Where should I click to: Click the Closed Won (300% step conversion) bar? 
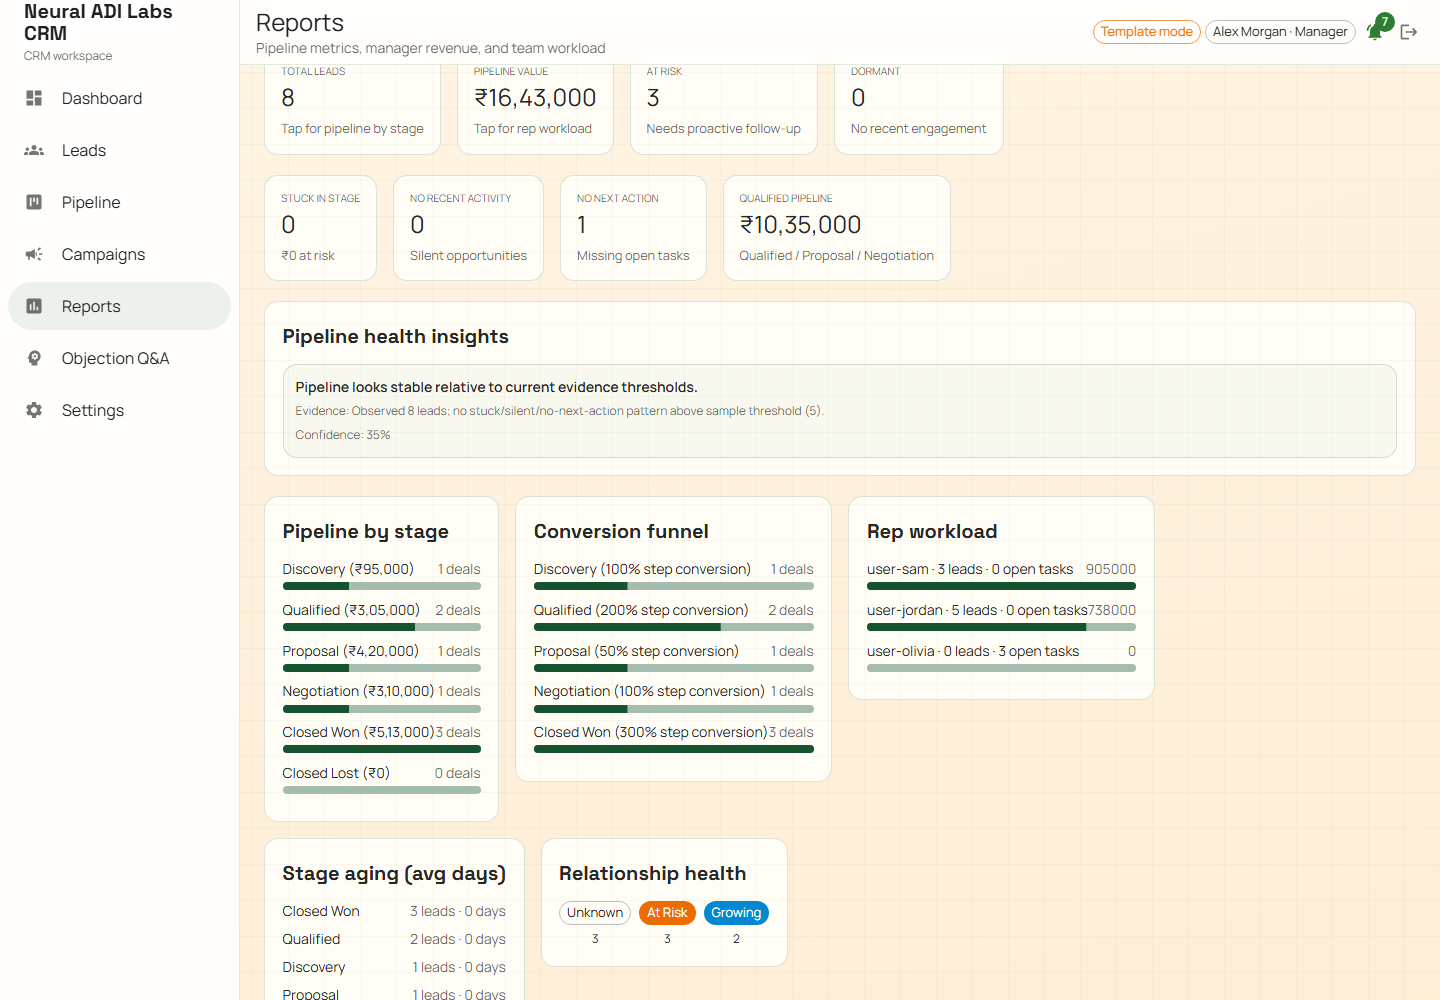click(x=673, y=749)
